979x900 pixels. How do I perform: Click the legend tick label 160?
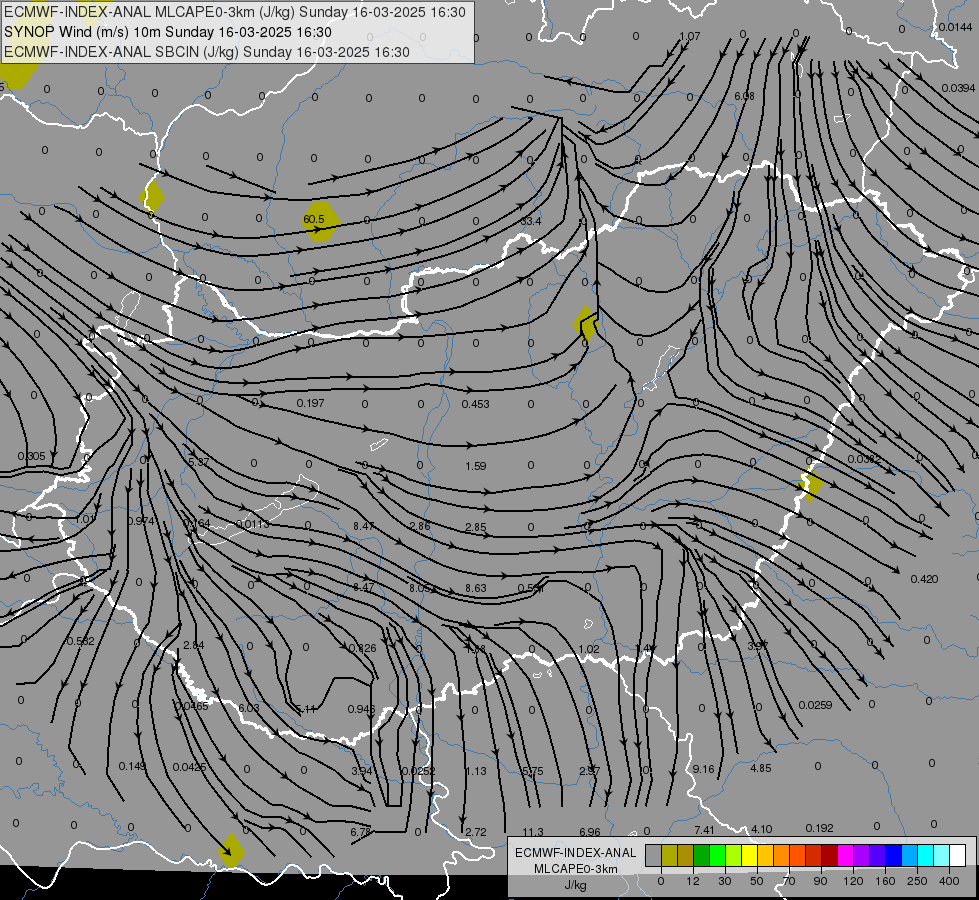885,881
